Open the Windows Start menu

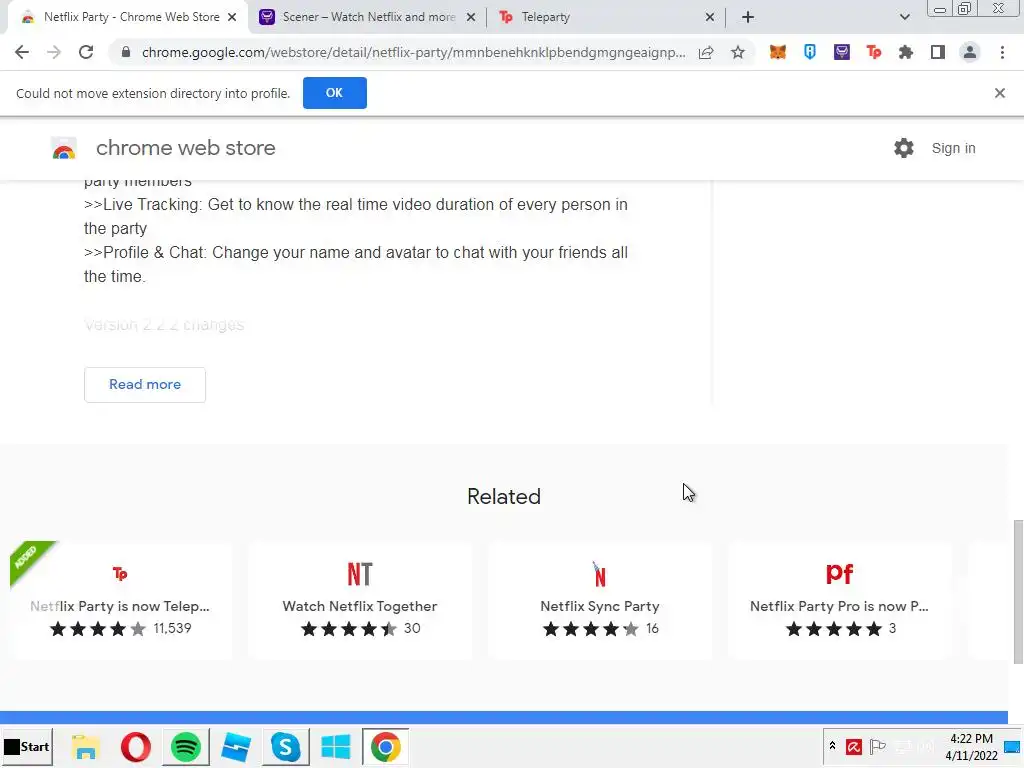[27, 746]
